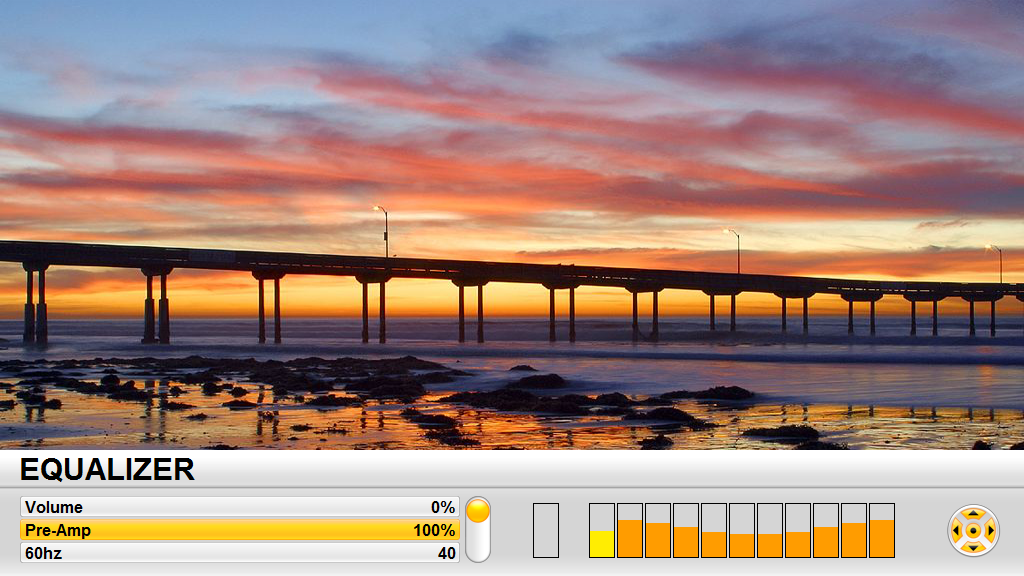Image resolution: width=1024 pixels, height=576 pixels.
Task: Click the ninth orange equalizer band bar
Action: [854, 530]
